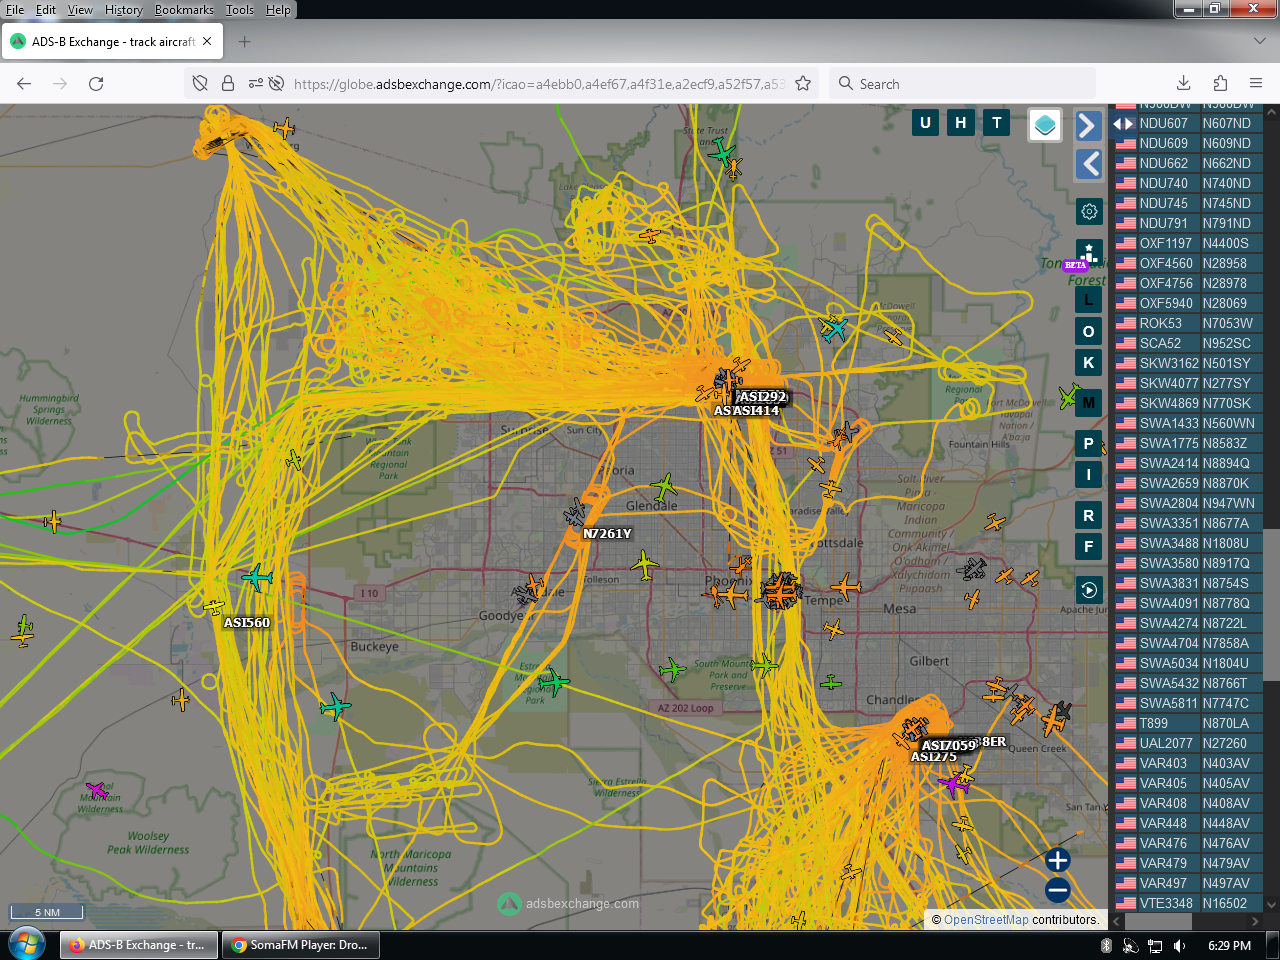The image size is (1280, 960).
Task: Open the Tools menu
Action: tap(240, 10)
